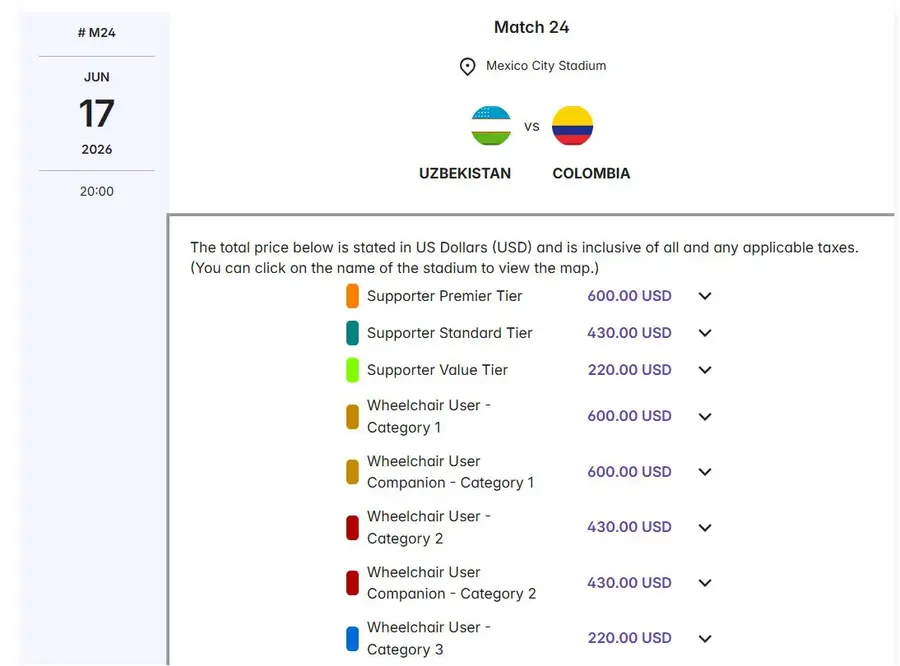Click the Colombia flag icon

[x=572, y=126]
